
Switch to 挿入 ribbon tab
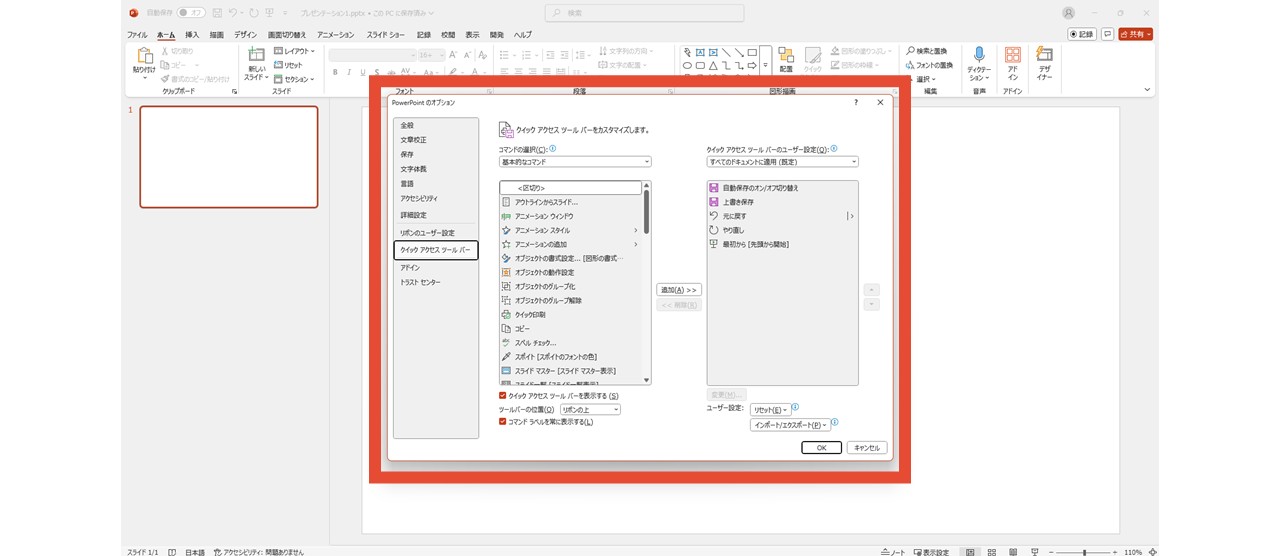(192, 35)
